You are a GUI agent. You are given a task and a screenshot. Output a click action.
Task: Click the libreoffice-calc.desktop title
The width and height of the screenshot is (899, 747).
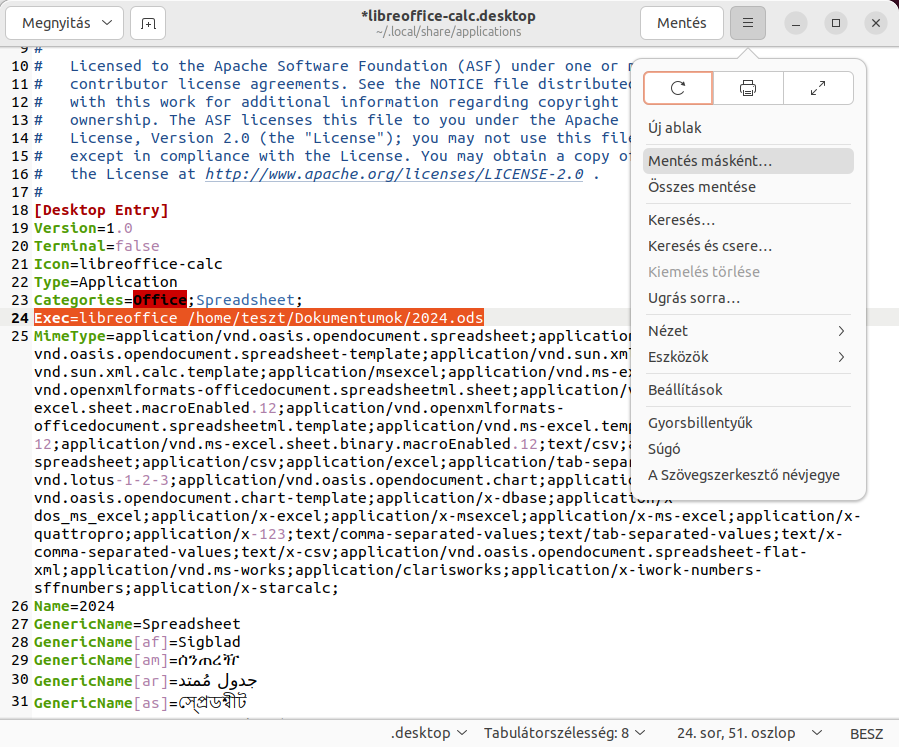(448, 16)
